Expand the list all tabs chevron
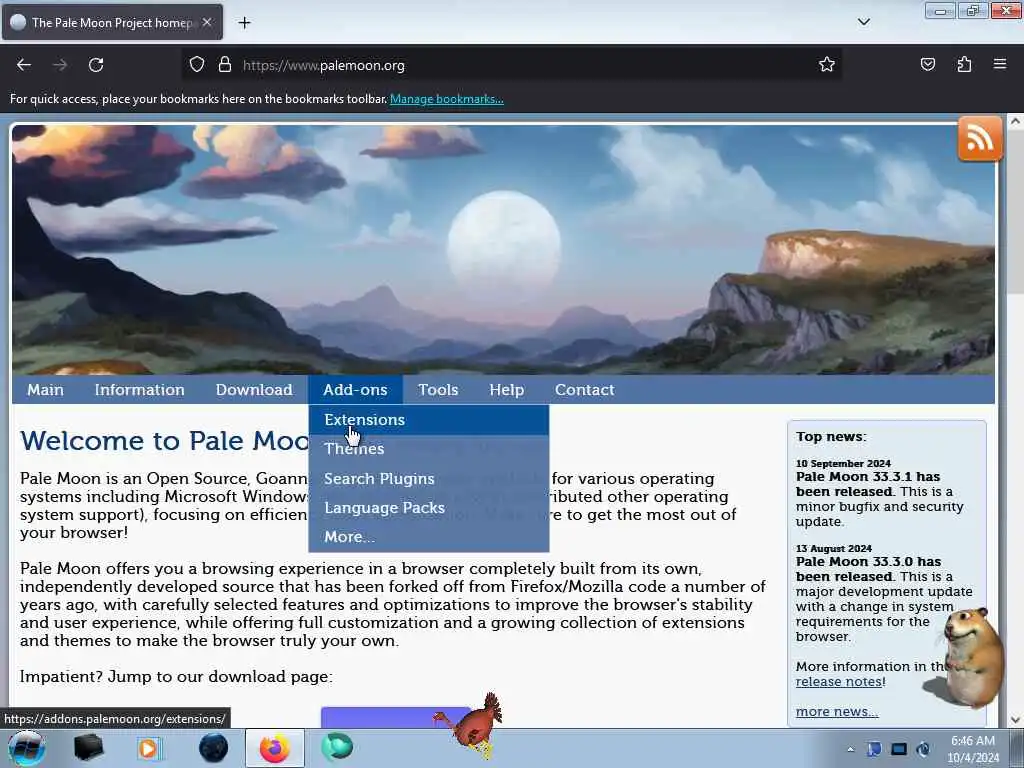Image resolution: width=1024 pixels, height=768 pixels. click(x=863, y=22)
